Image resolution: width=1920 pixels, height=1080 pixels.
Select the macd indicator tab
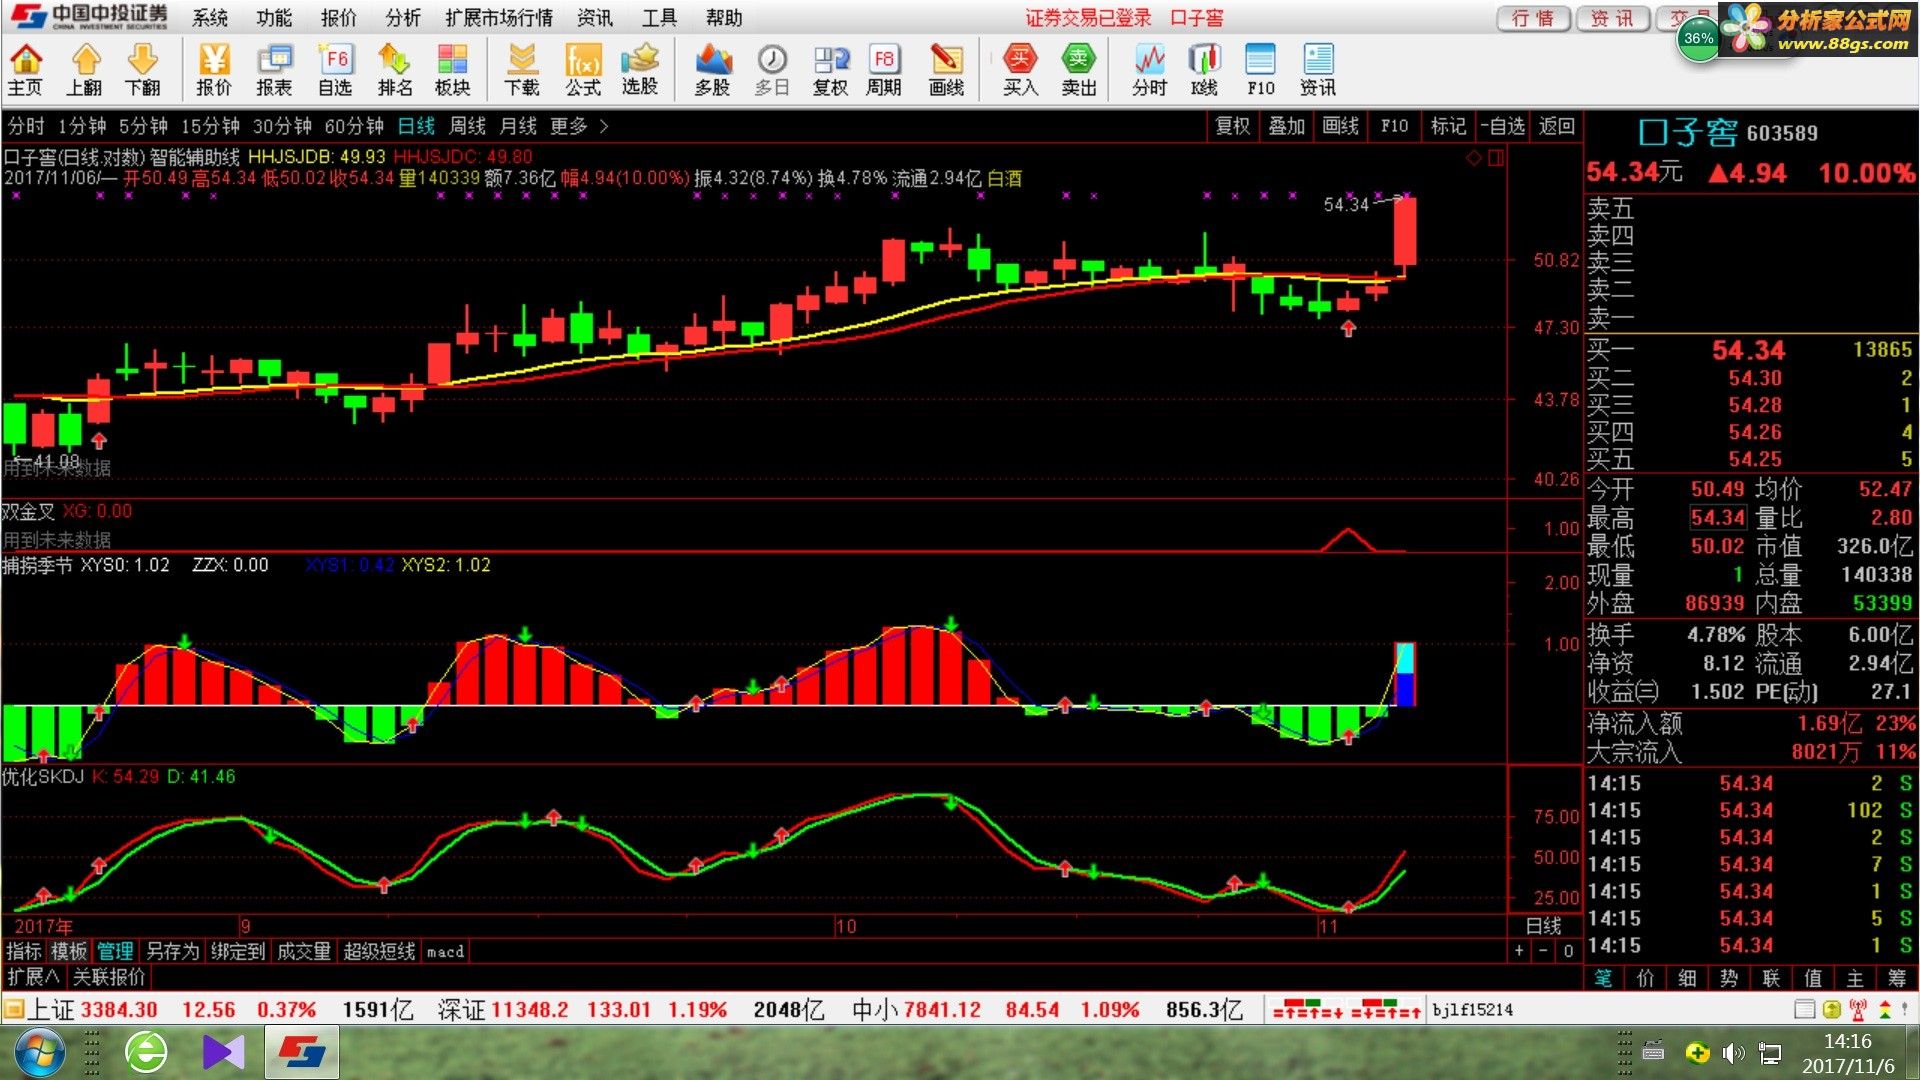click(445, 951)
